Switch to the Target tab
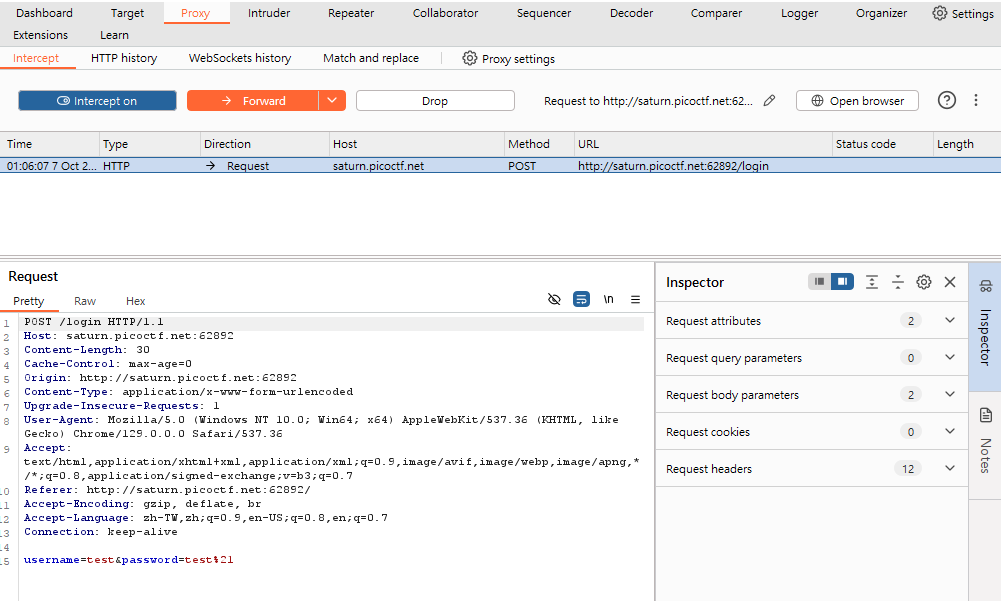1001x601 pixels. click(127, 13)
